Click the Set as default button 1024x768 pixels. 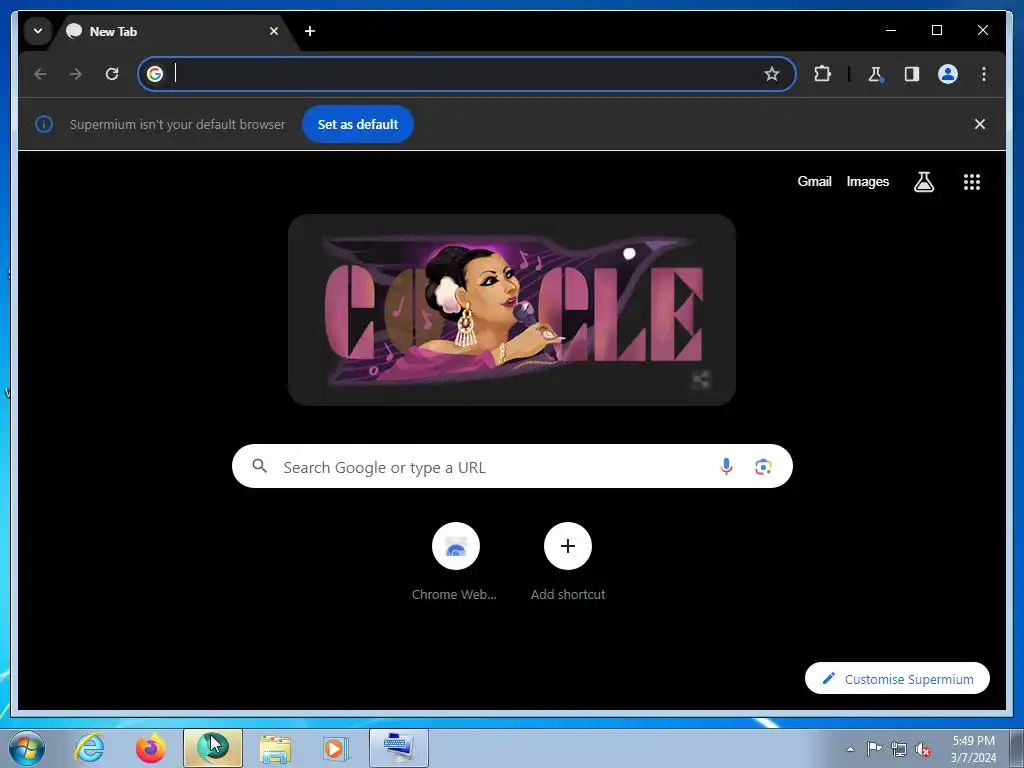pyautogui.click(x=358, y=124)
